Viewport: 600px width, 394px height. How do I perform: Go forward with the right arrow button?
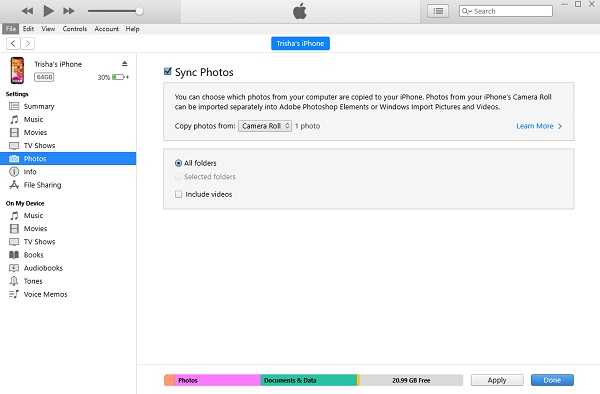[x=28, y=43]
